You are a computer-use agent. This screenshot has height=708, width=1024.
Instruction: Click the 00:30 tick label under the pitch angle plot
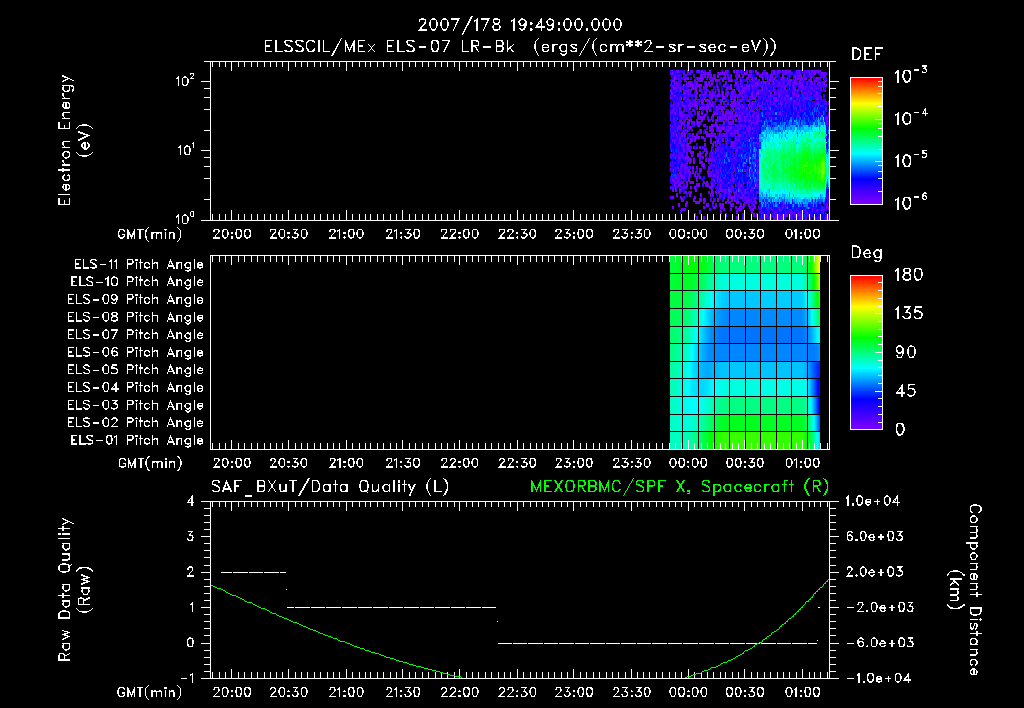click(x=745, y=463)
